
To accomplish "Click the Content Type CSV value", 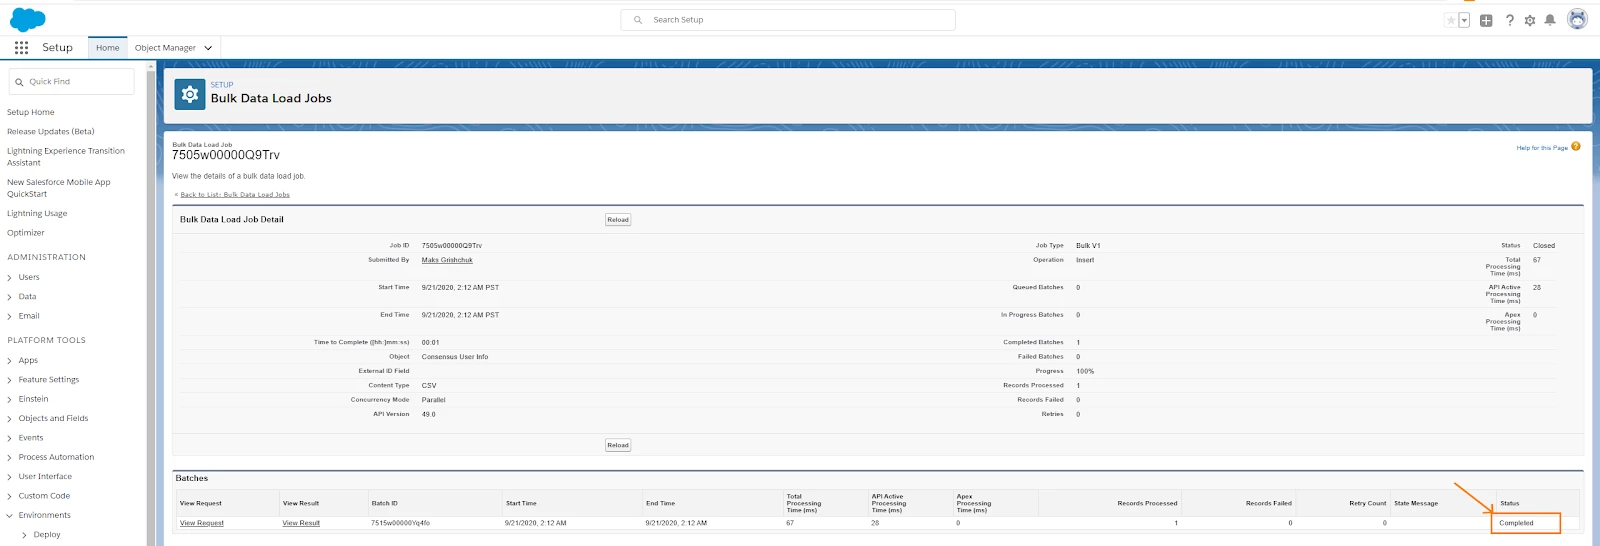I will click(x=429, y=385).
